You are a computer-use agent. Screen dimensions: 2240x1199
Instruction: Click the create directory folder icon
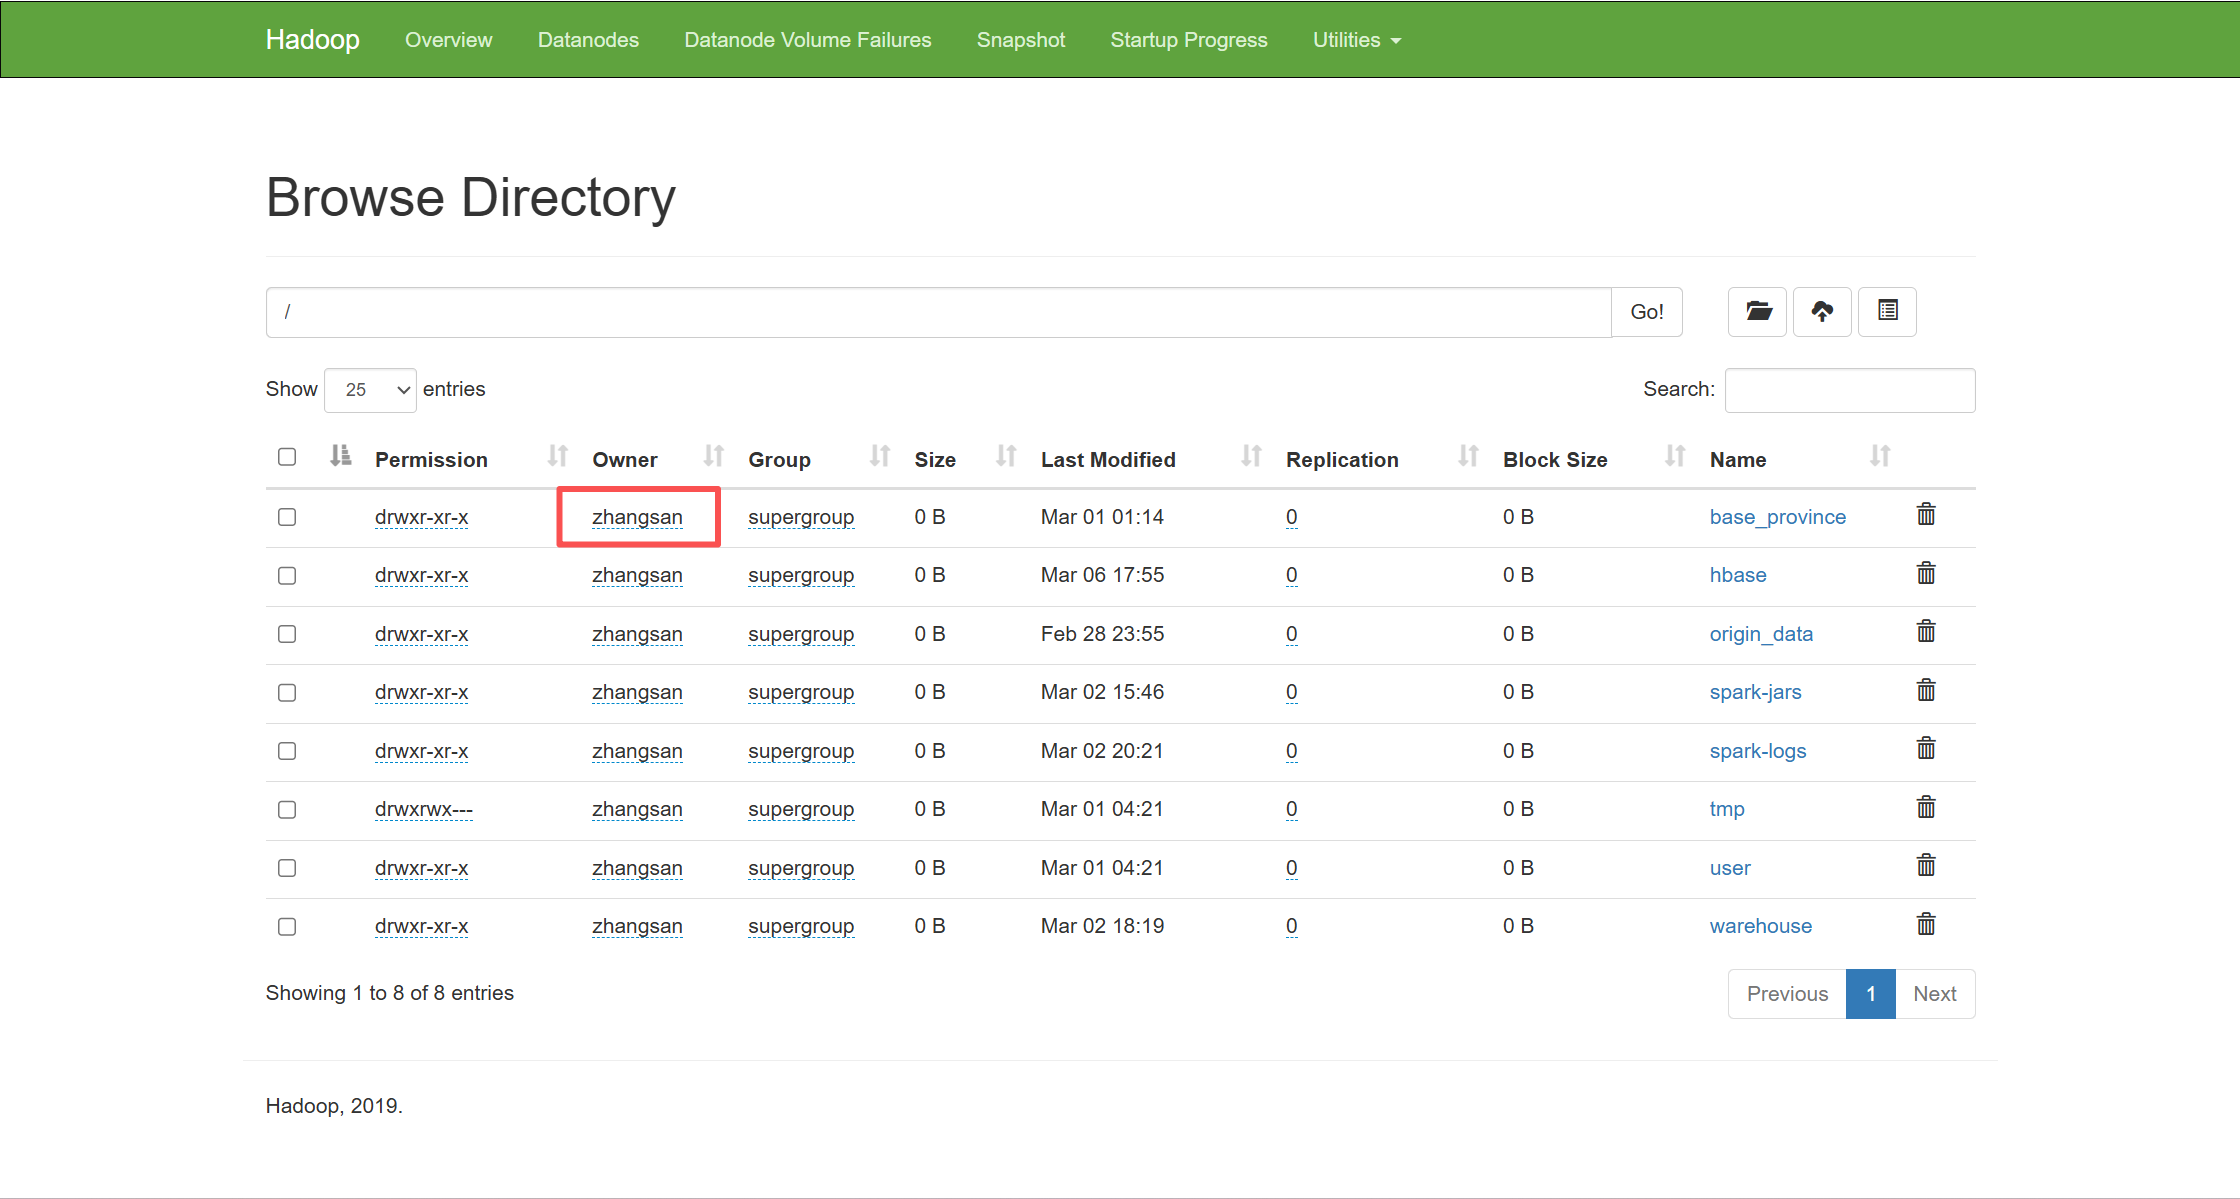coord(1757,312)
